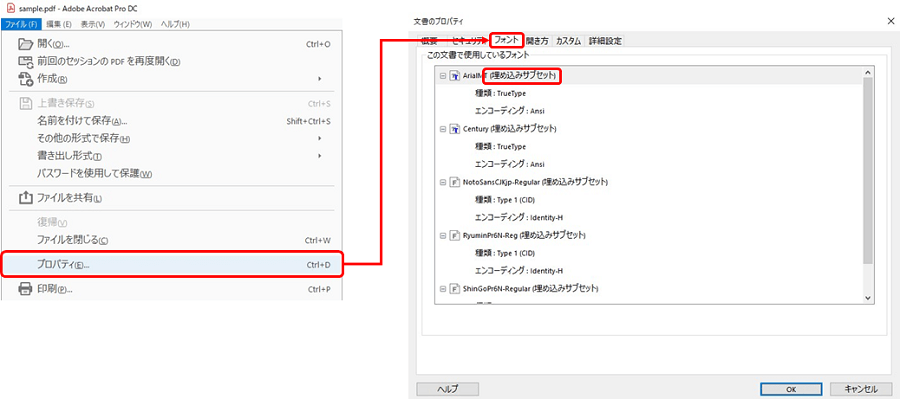
Task: Switch to the 概要 tab
Action: coord(429,41)
